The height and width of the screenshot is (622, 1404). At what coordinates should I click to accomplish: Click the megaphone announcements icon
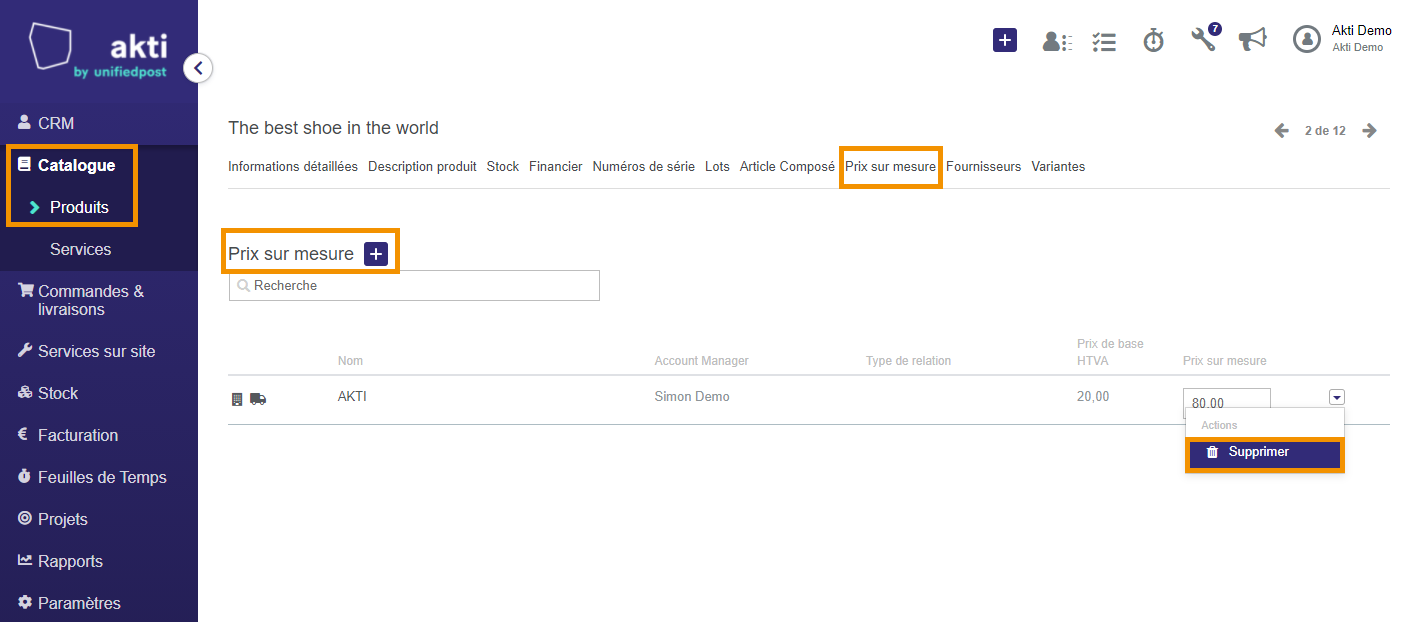point(1252,39)
